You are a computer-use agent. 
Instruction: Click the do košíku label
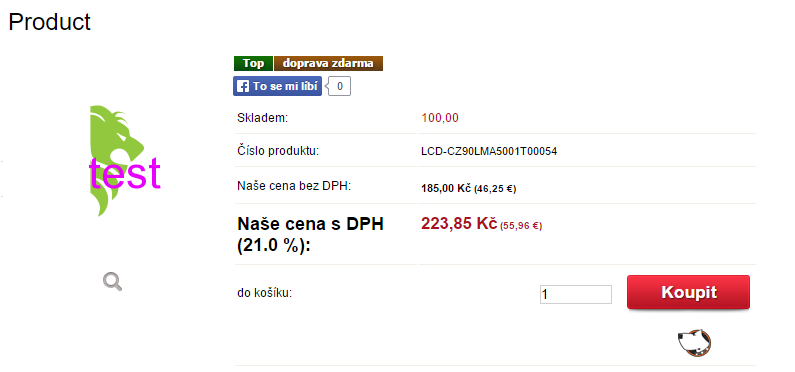coord(265,292)
